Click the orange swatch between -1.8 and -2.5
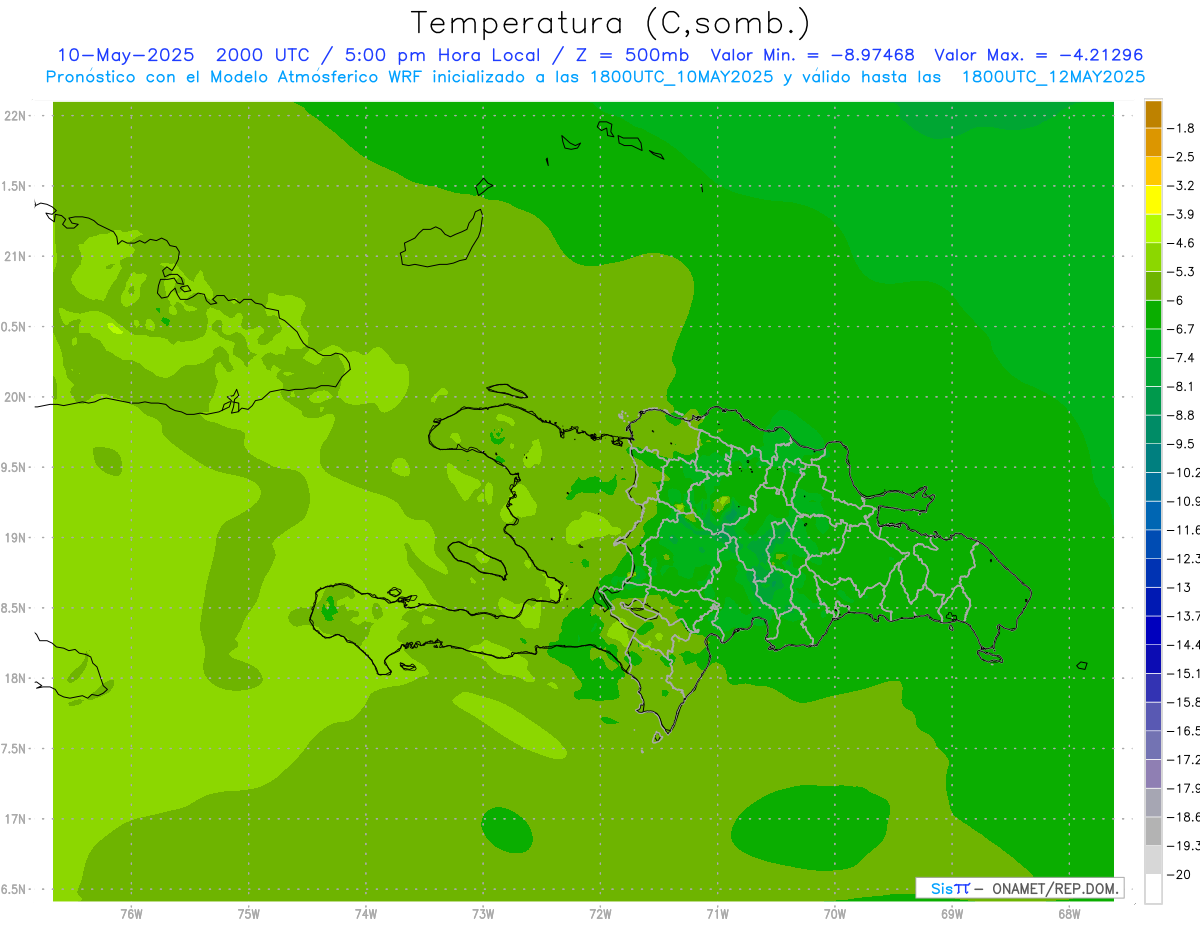1200x927 pixels. (1153, 143)
